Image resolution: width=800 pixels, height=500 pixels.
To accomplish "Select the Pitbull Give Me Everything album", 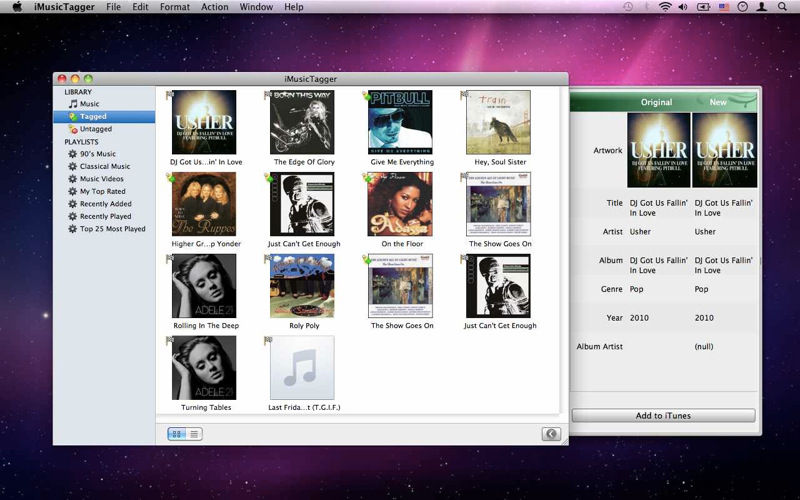I will [x=401, y=122].
